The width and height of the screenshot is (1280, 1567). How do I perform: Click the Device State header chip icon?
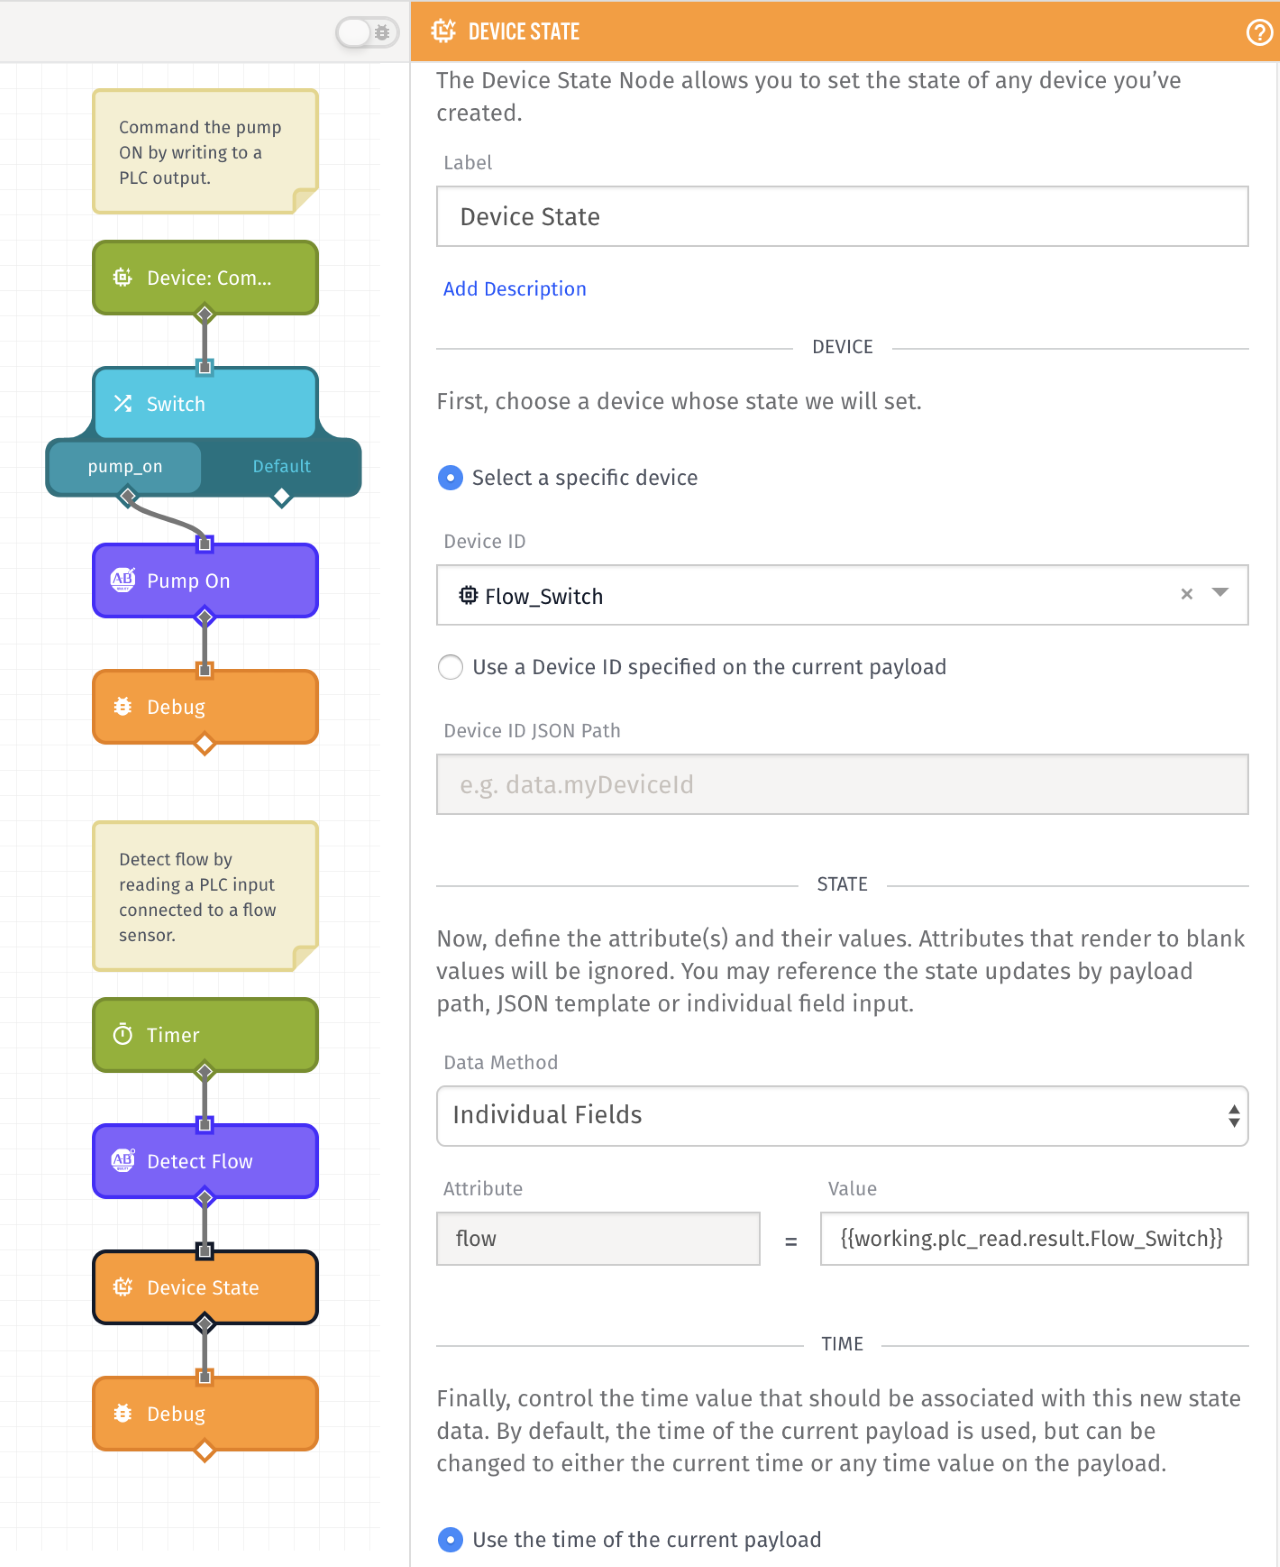click(443, 31)
